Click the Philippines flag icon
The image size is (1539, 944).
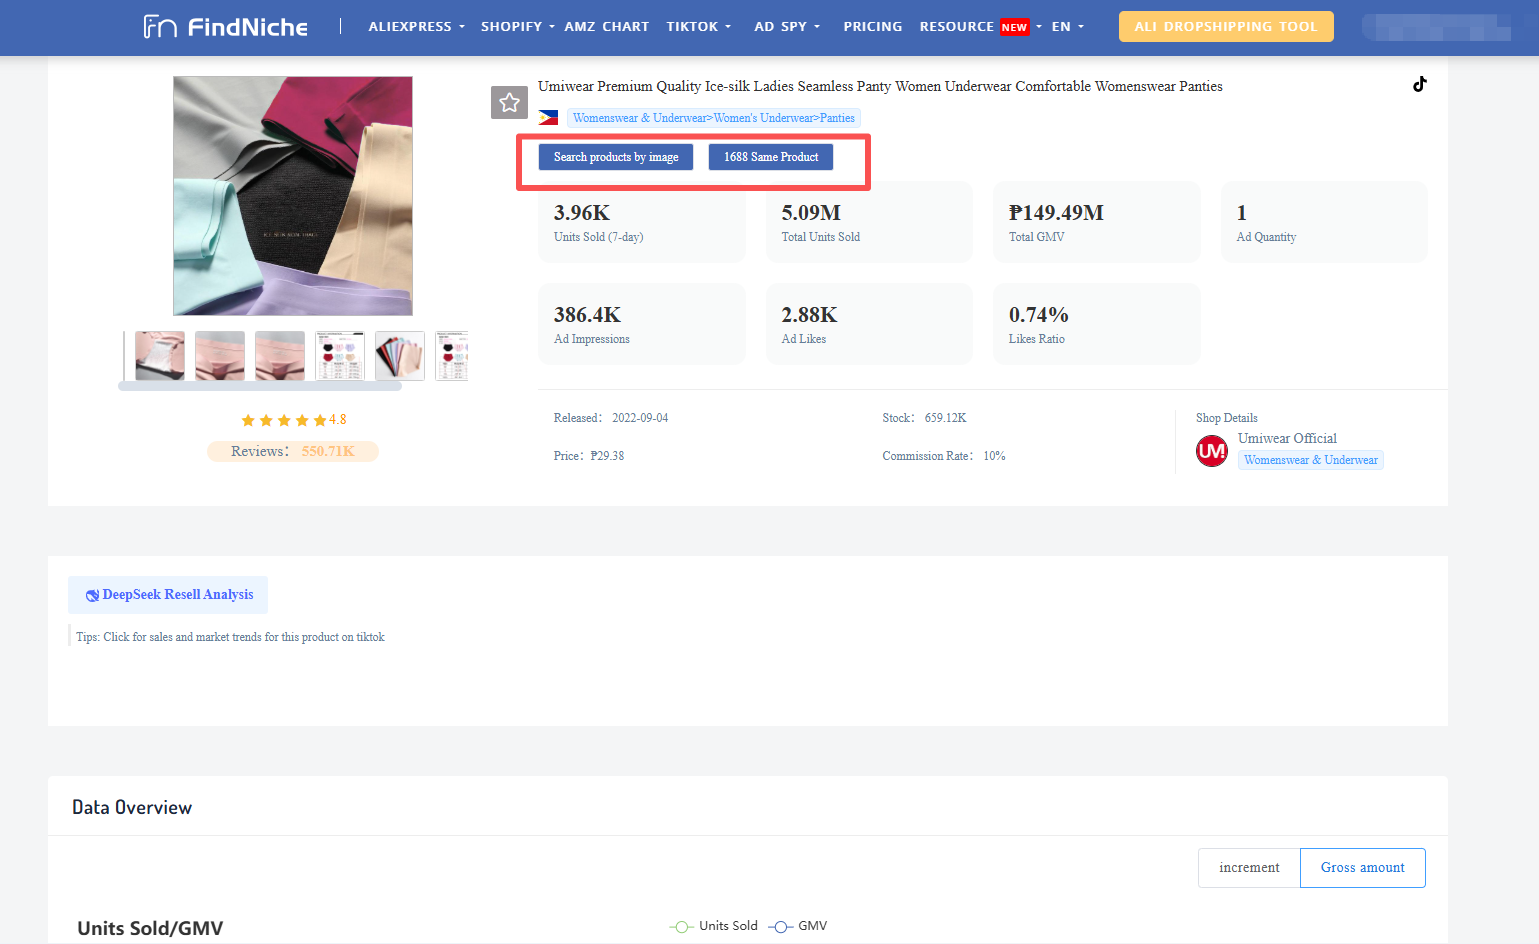coord(548,118)
